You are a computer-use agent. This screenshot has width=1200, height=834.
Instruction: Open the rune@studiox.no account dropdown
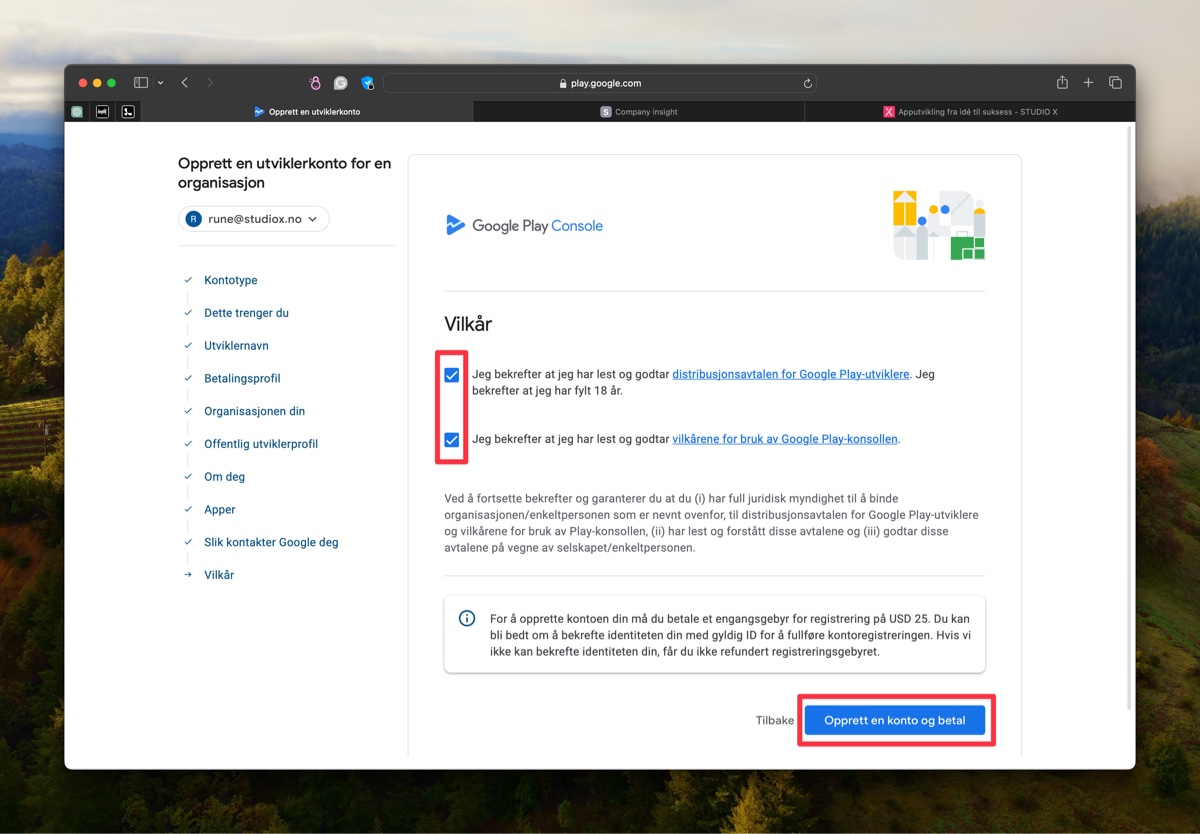click(x=254, y=219)
